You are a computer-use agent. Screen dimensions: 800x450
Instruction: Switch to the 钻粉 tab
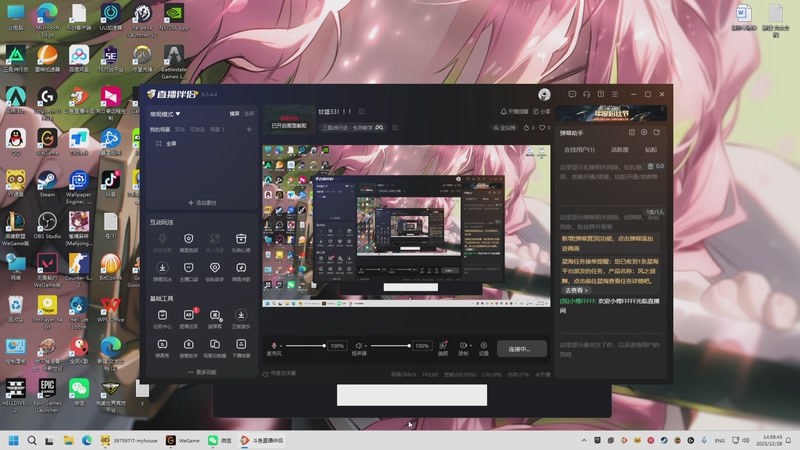(651, 149)
